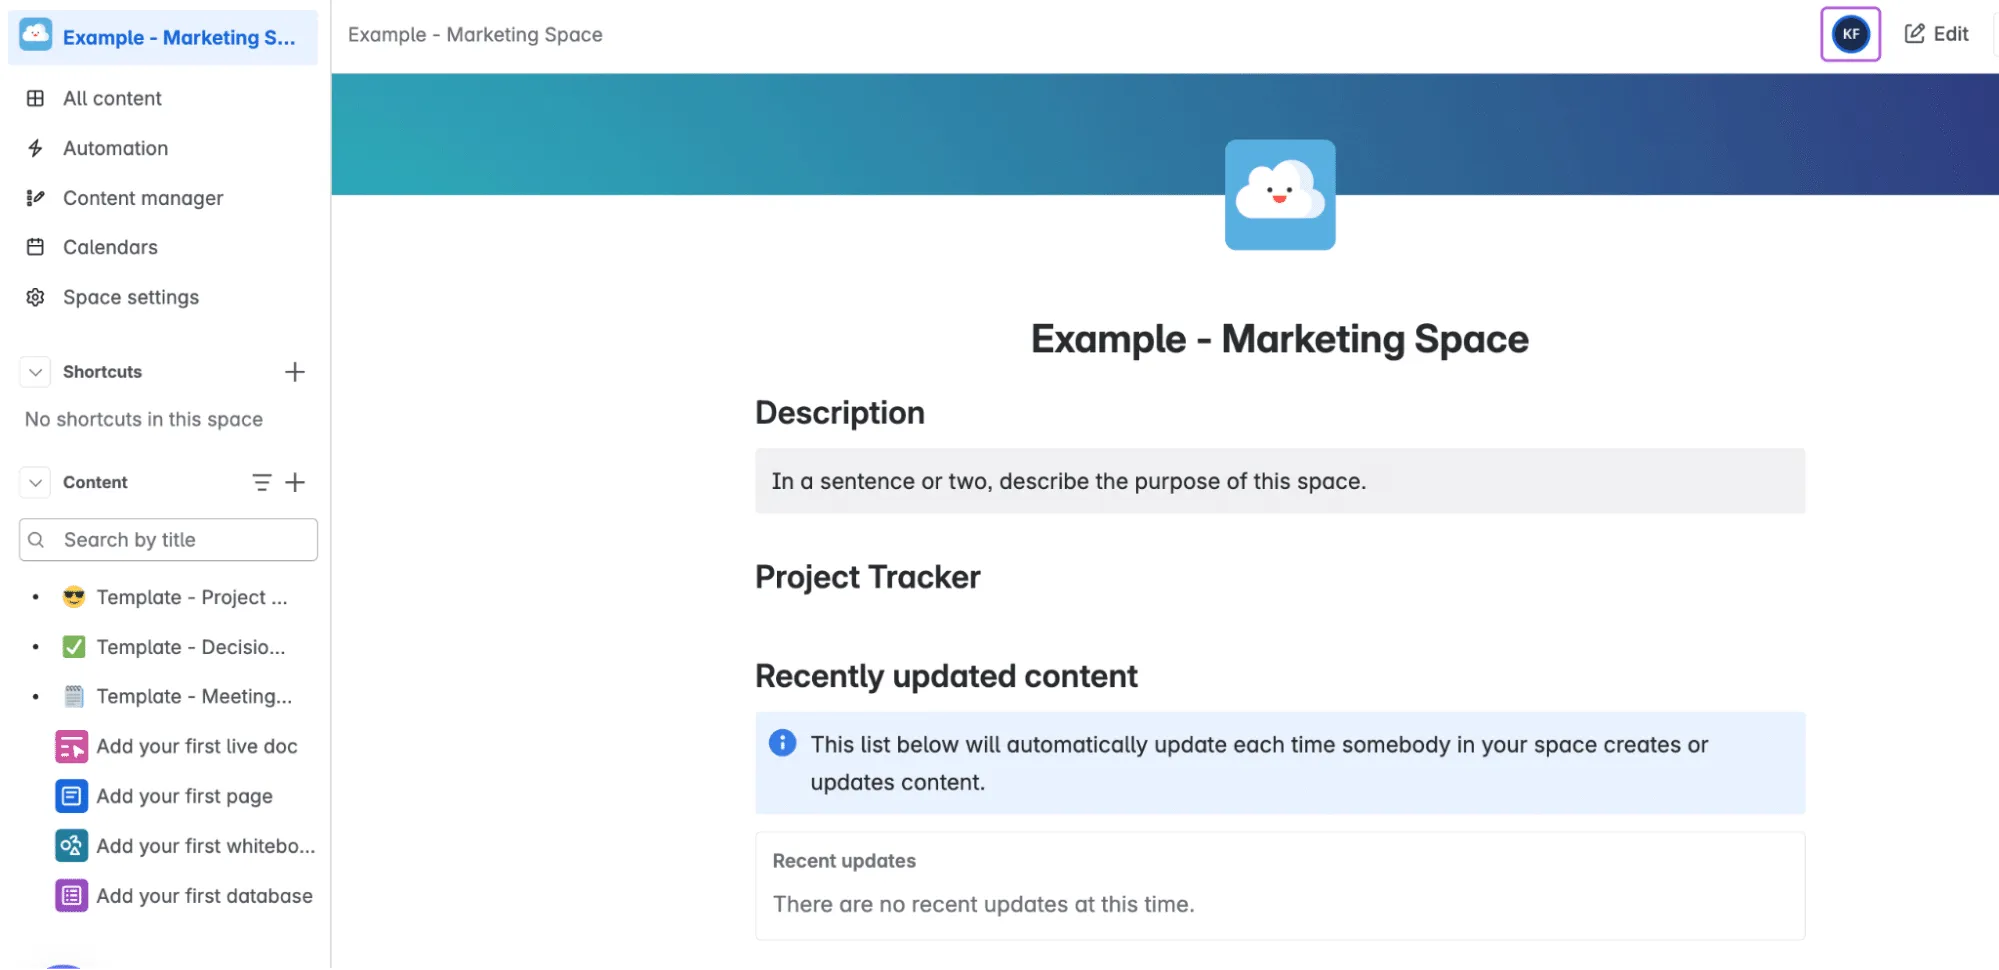Open All content in sidebar

click(112, 98)
